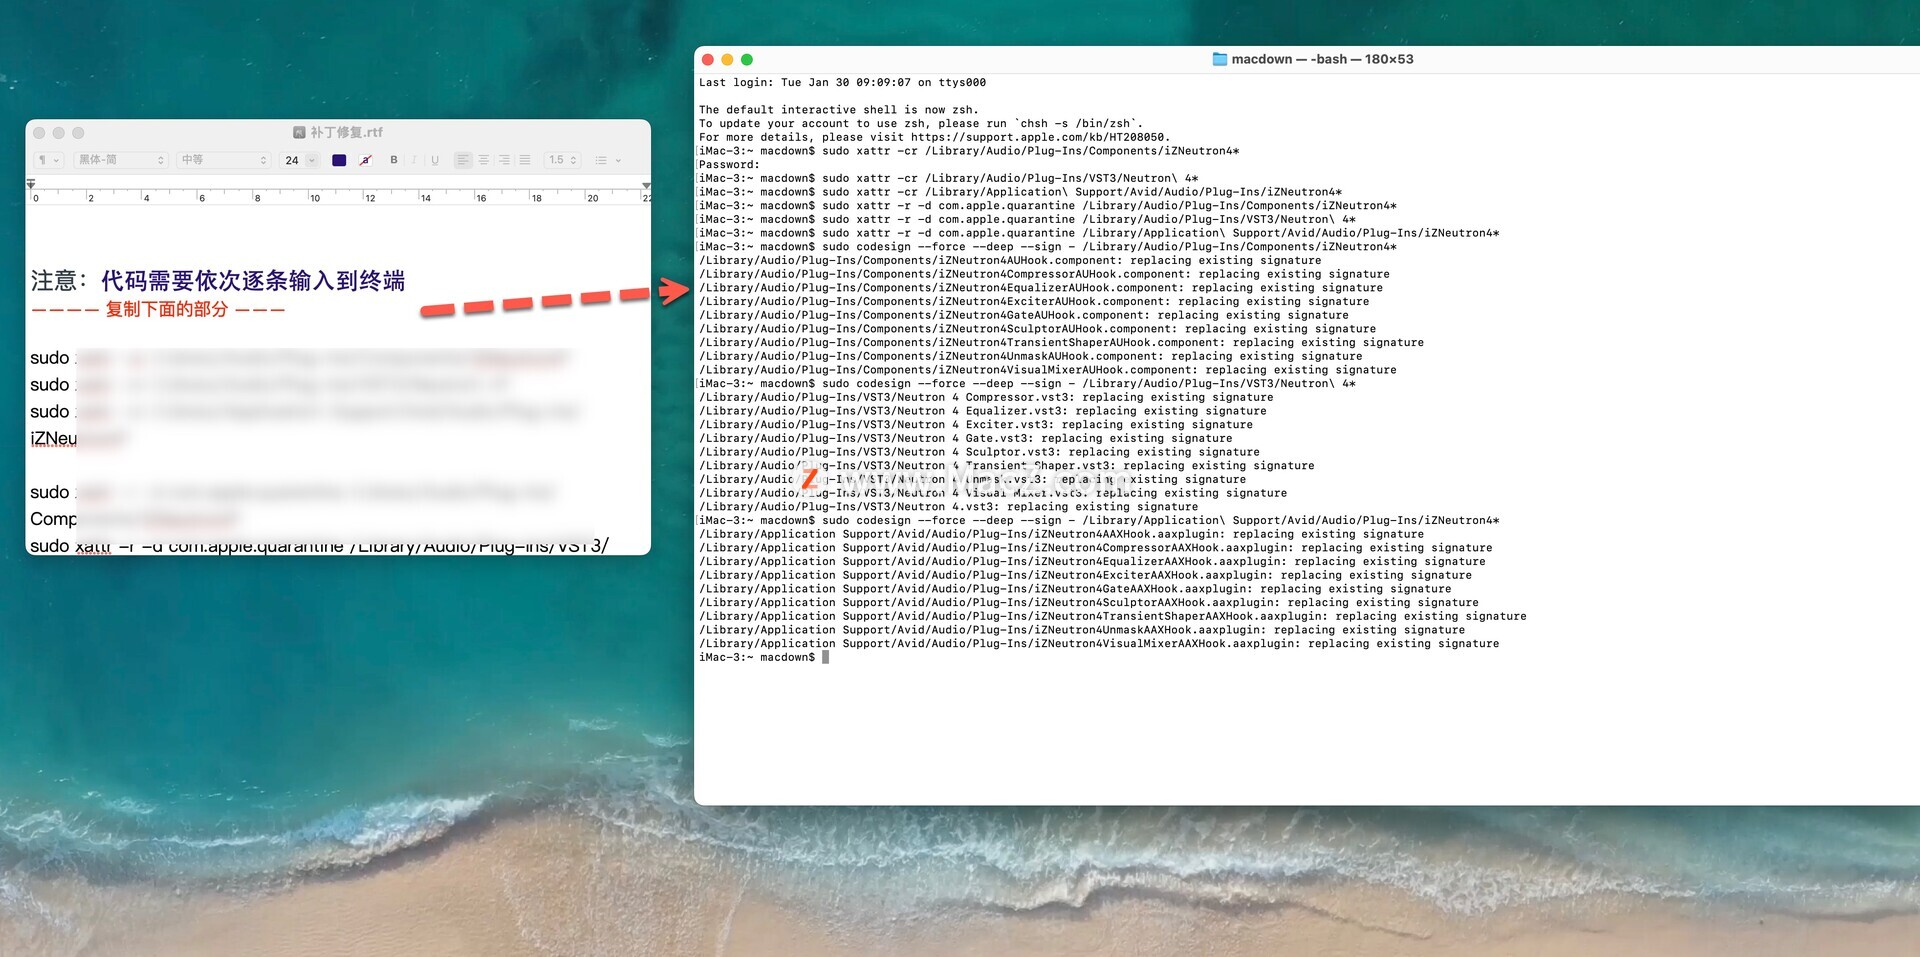This screenshot has width=1920, height=957.
Task: Zoom the Terminal window with green button
Action: pyautogui.click(x=746, y=60)
